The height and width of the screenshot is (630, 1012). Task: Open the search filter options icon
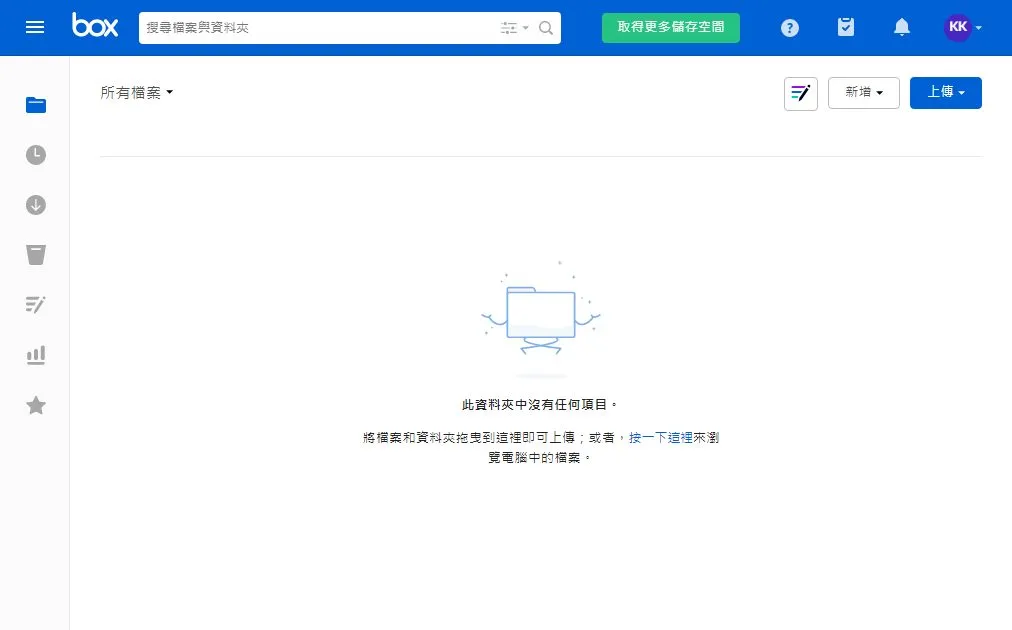[x=514, y=28]
